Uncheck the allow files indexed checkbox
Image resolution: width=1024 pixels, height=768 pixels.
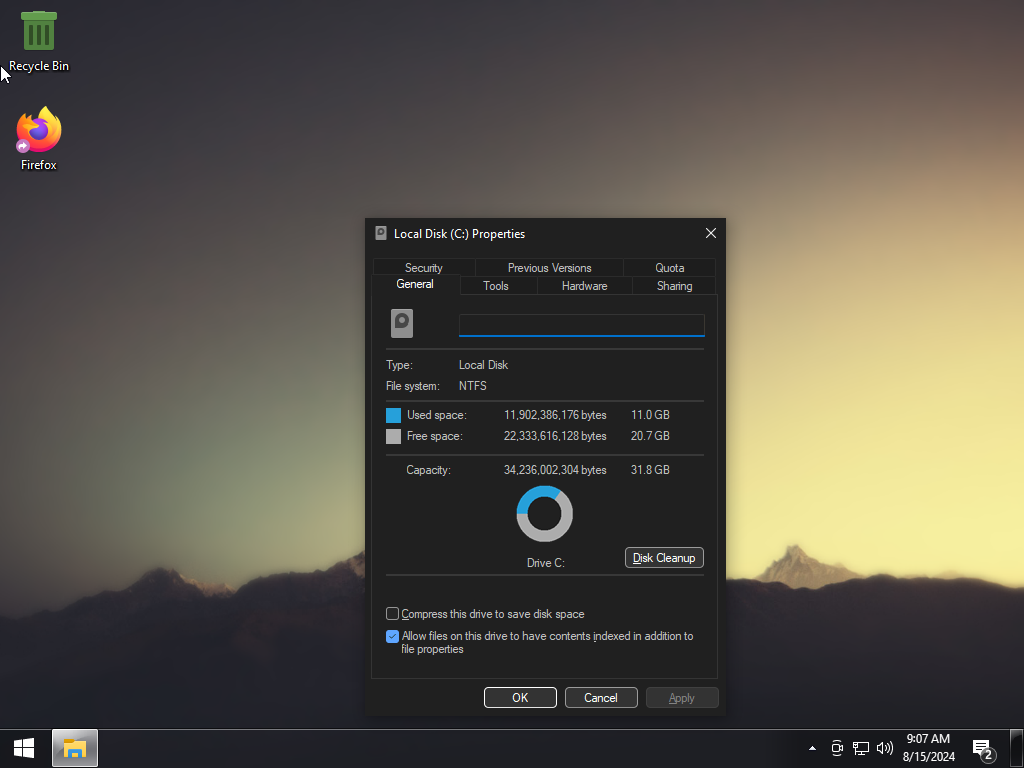[393, 636]
